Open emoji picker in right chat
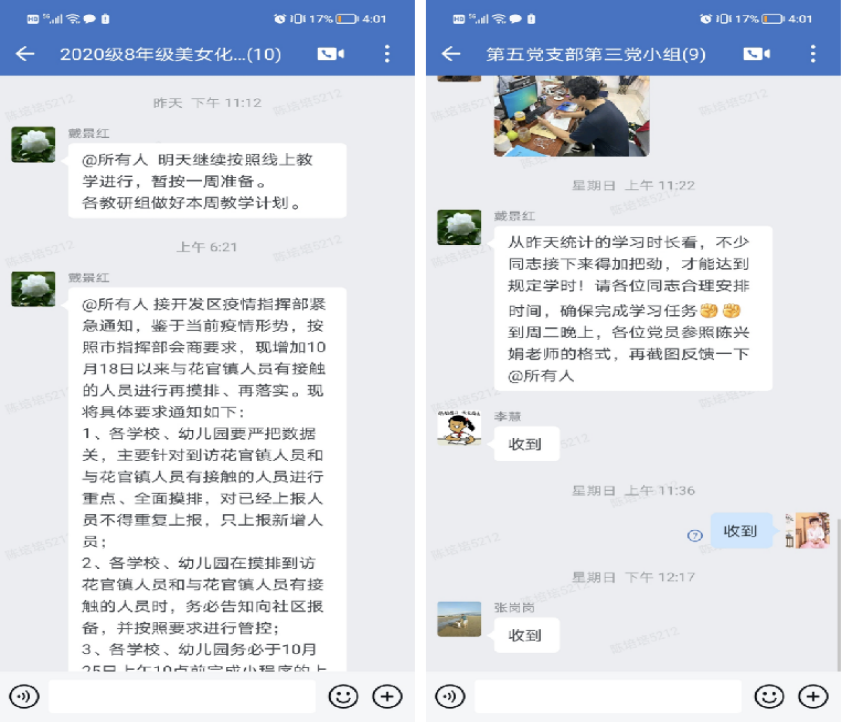842x722 pixels. (769, 697)
